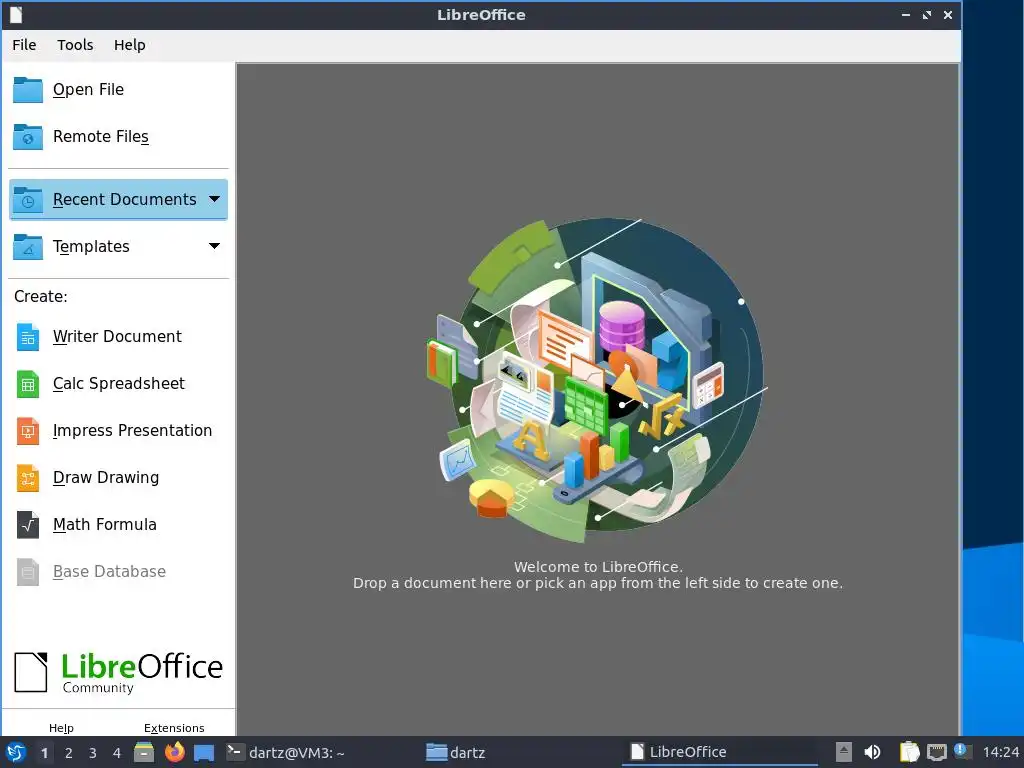Click the LibreOffice Community logo

pyautogui.click(x=118, y=673)
